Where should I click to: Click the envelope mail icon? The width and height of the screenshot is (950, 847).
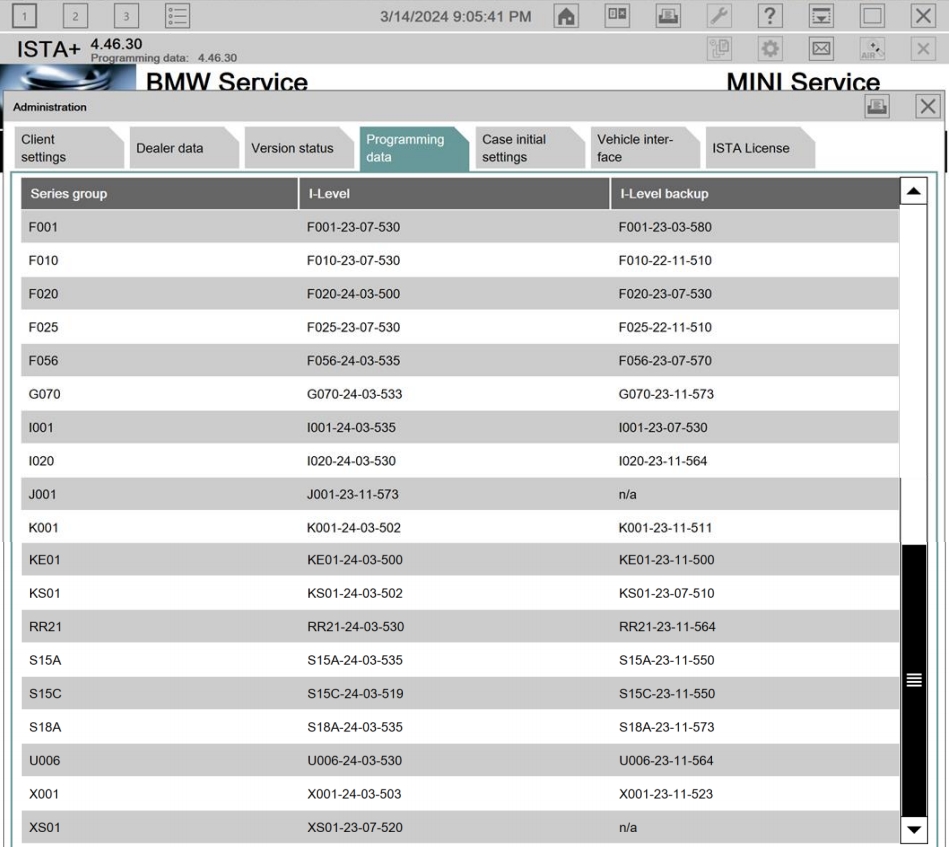click(821, 49)
